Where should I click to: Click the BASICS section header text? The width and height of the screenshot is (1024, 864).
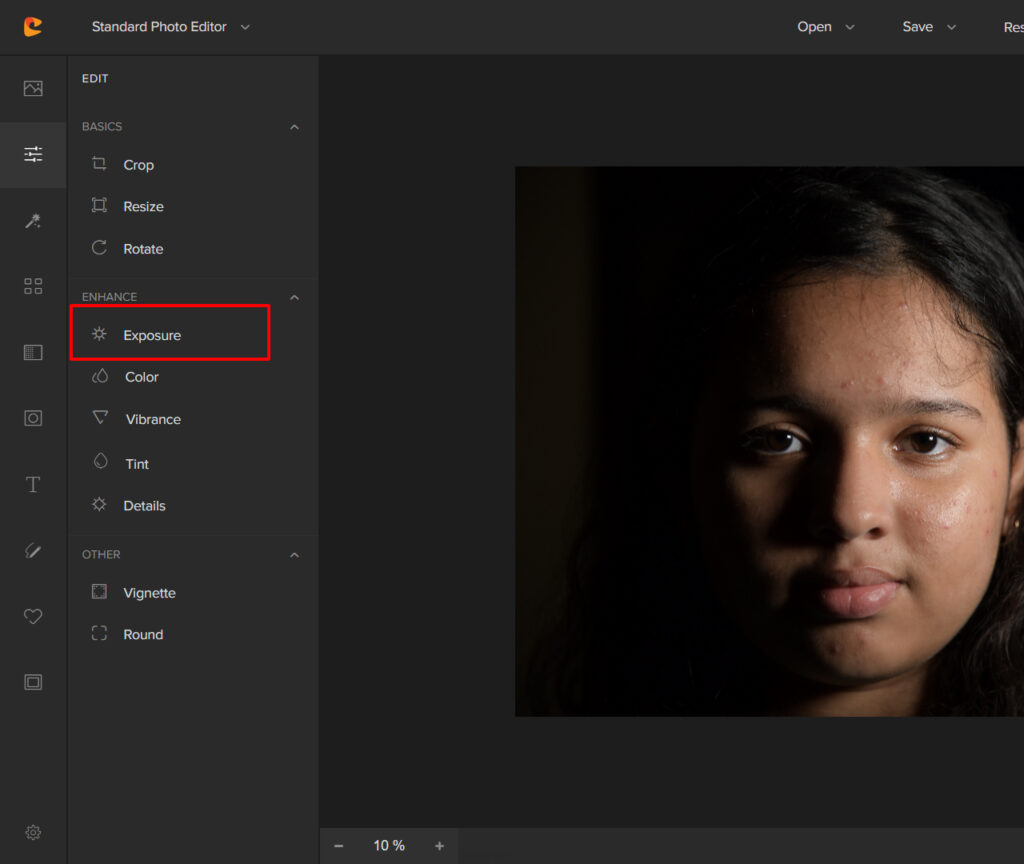coord(102,127)
